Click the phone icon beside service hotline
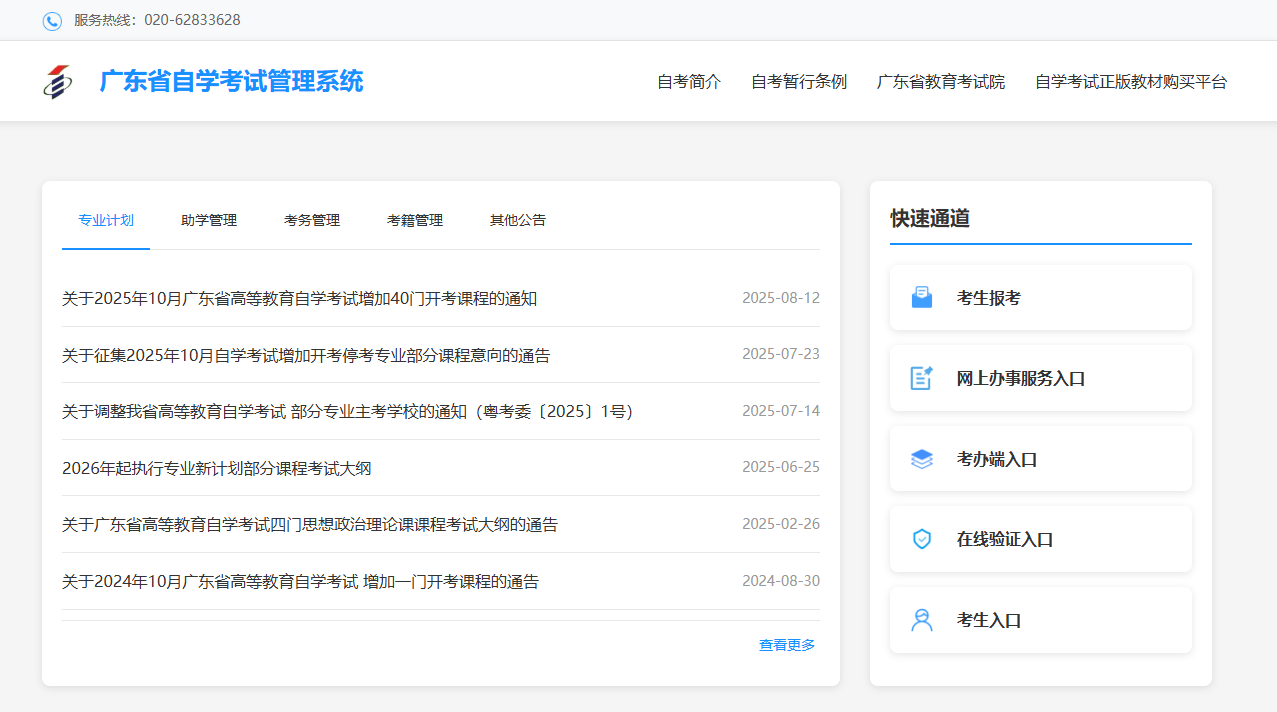Screen dimensions: 1277x712 click(52, 21)
